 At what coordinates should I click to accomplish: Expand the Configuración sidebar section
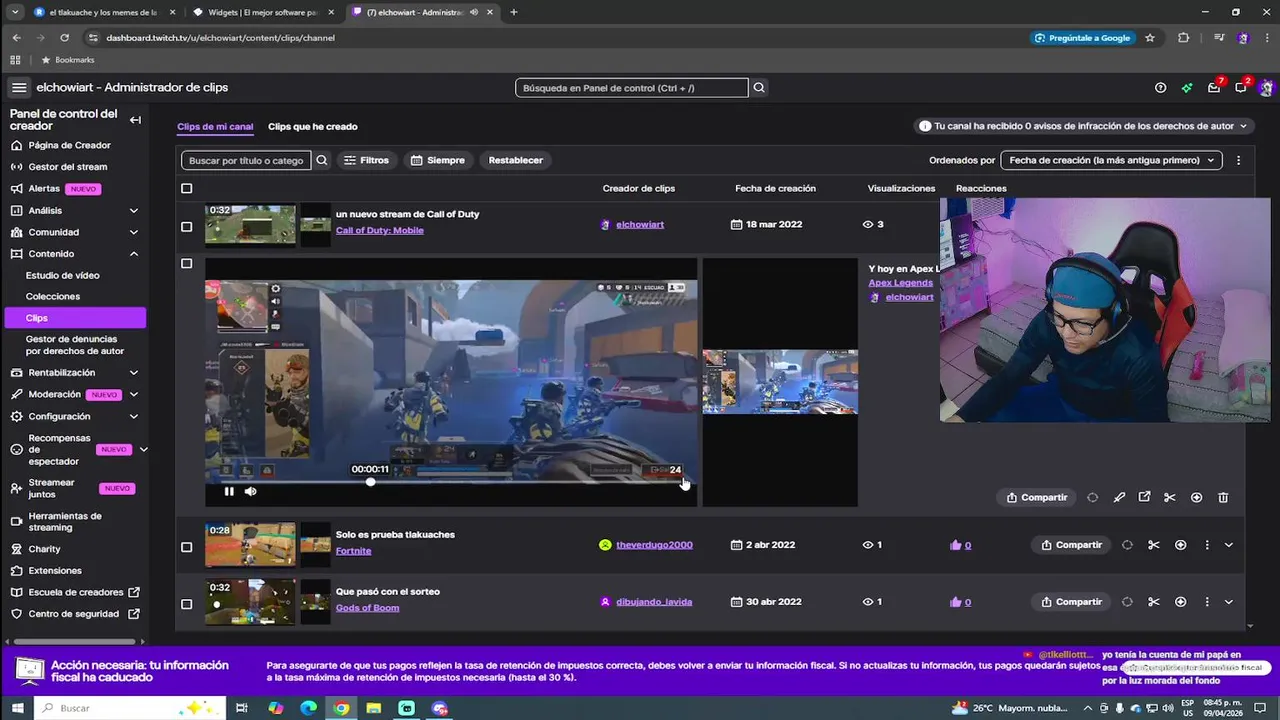click(134, 416)
